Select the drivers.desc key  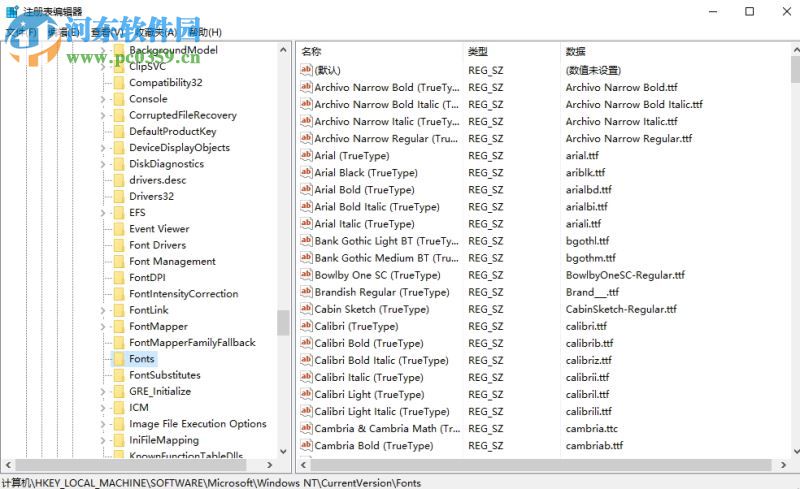point(157,180)
